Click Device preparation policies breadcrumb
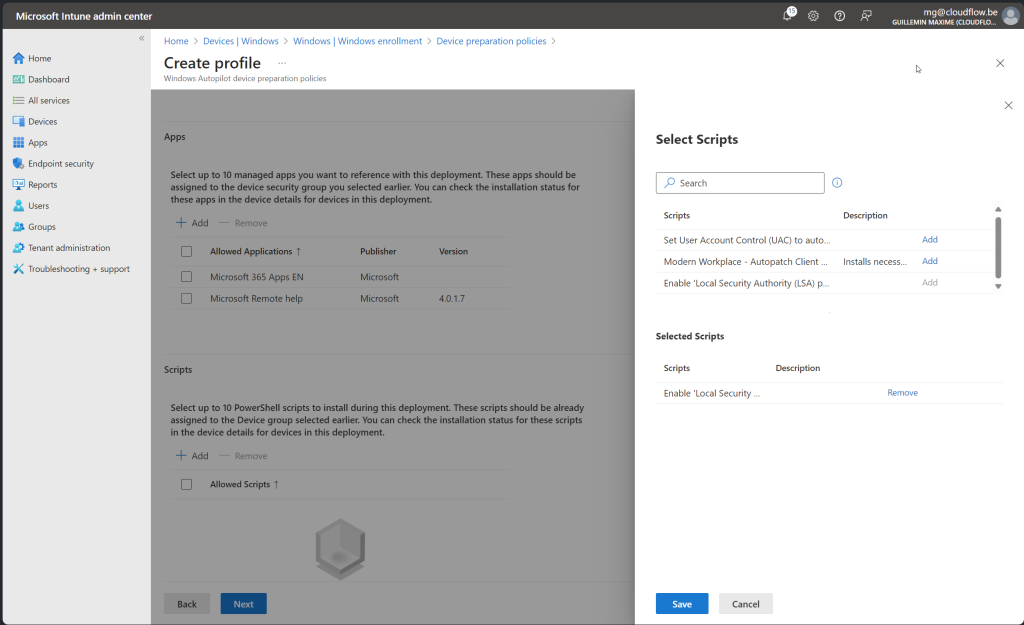This screenshot has height=625, width=1024. pos(491,40)
